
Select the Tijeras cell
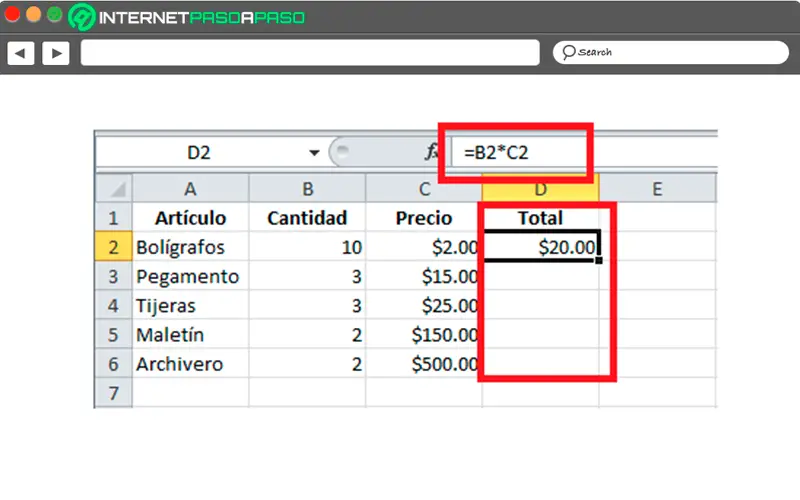[x=191, y=306]
